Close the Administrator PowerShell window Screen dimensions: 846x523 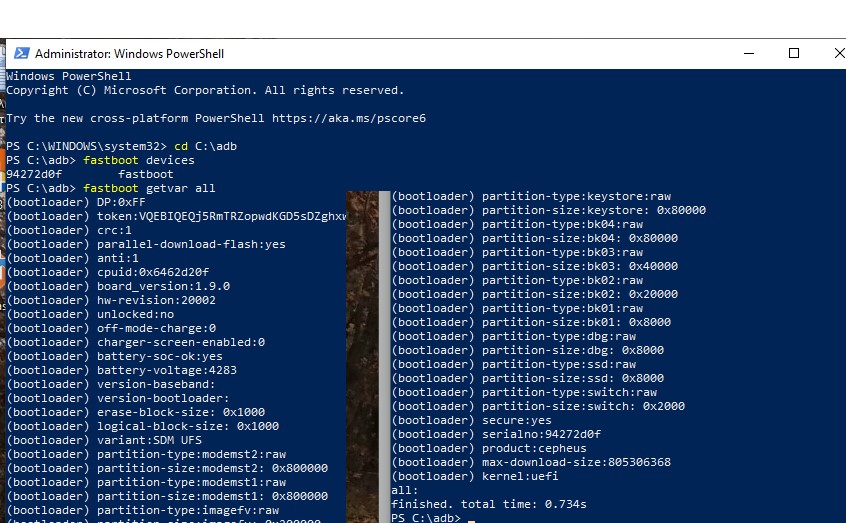click(840, 53)
